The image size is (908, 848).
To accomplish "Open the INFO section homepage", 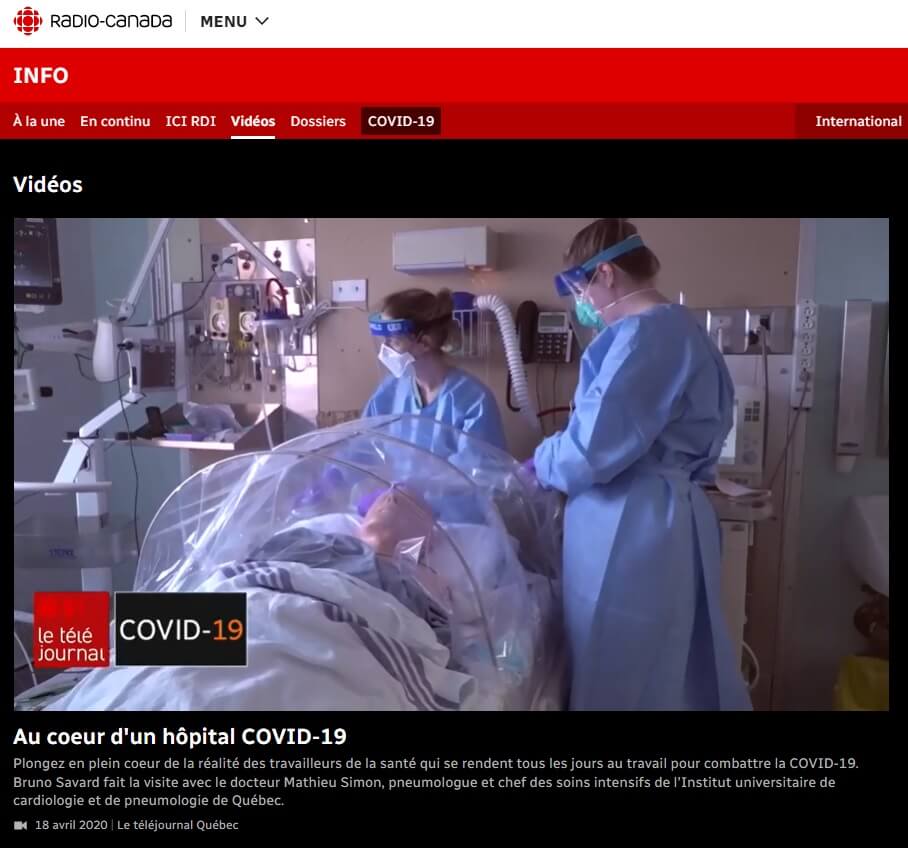I will click(x=41, y=76).
